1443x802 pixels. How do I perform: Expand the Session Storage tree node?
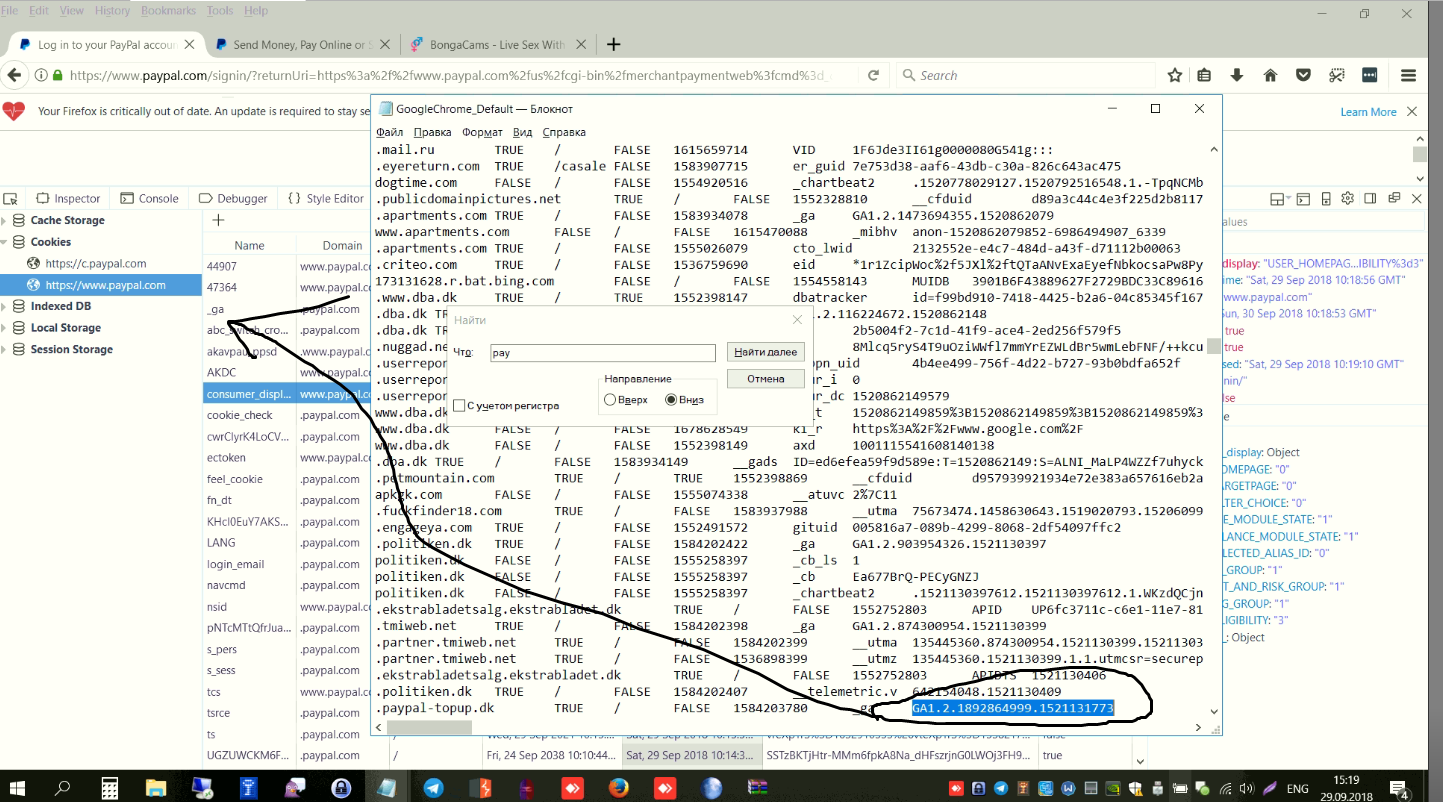click(5, 349)
